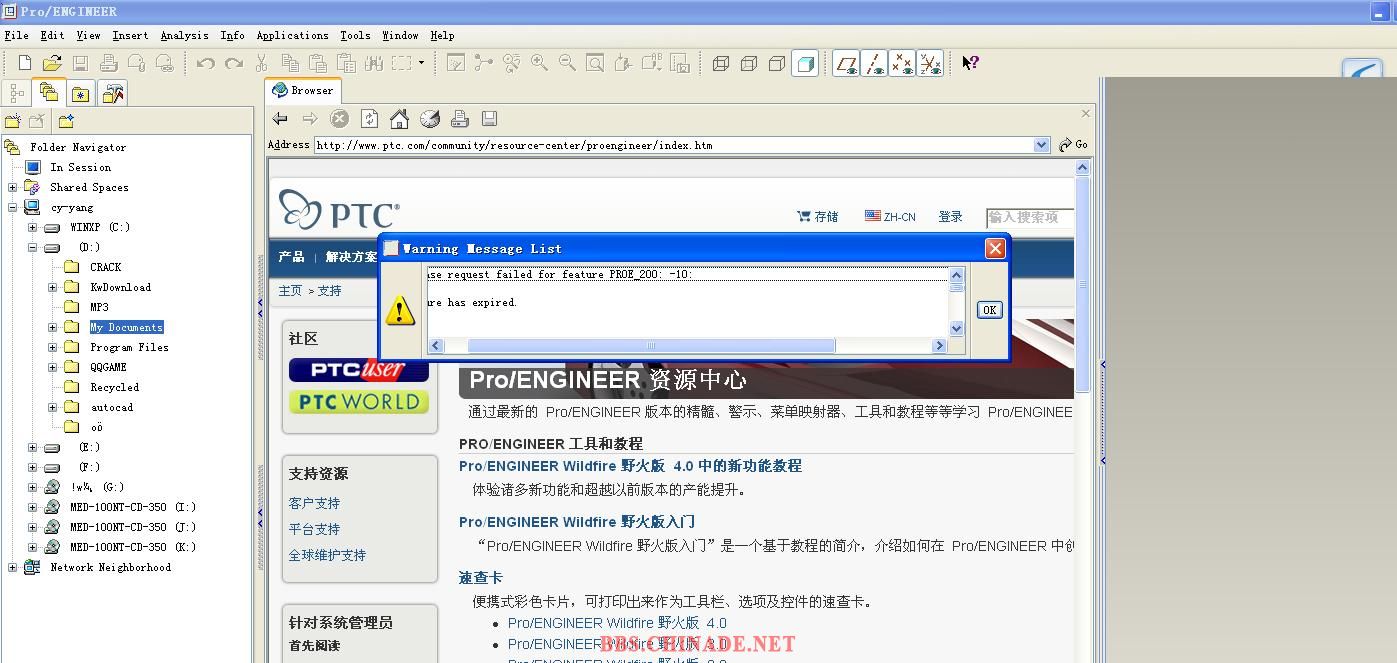1397x663 pixels.
Task: Click the context-sensitive help icon
Action: 970,63
